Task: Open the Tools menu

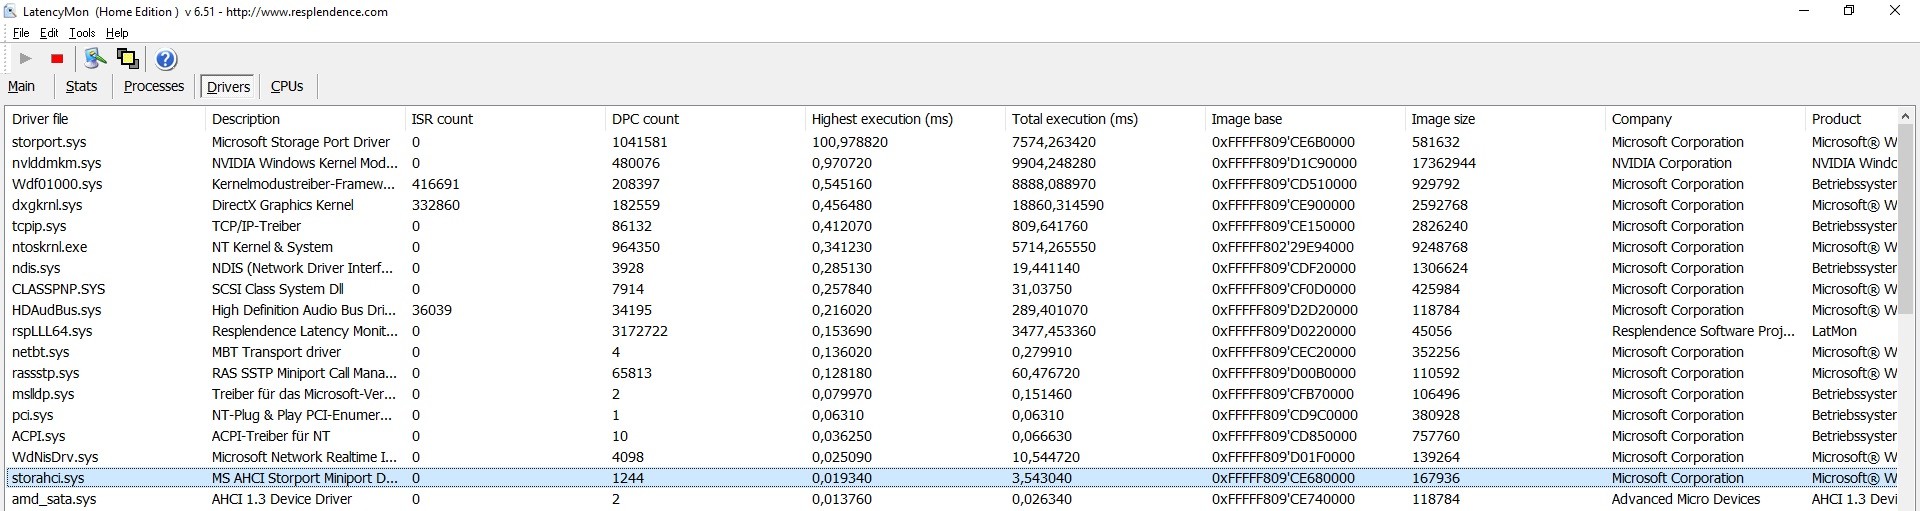Action: coord(82,33)
